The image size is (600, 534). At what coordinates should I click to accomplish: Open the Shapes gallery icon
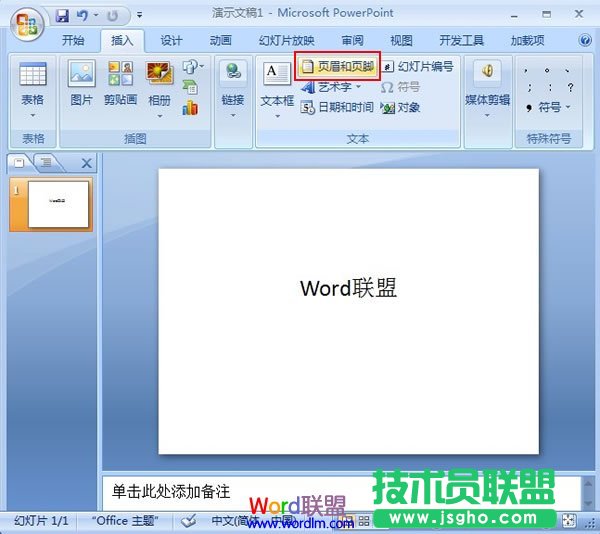click(x=192, y=67)
